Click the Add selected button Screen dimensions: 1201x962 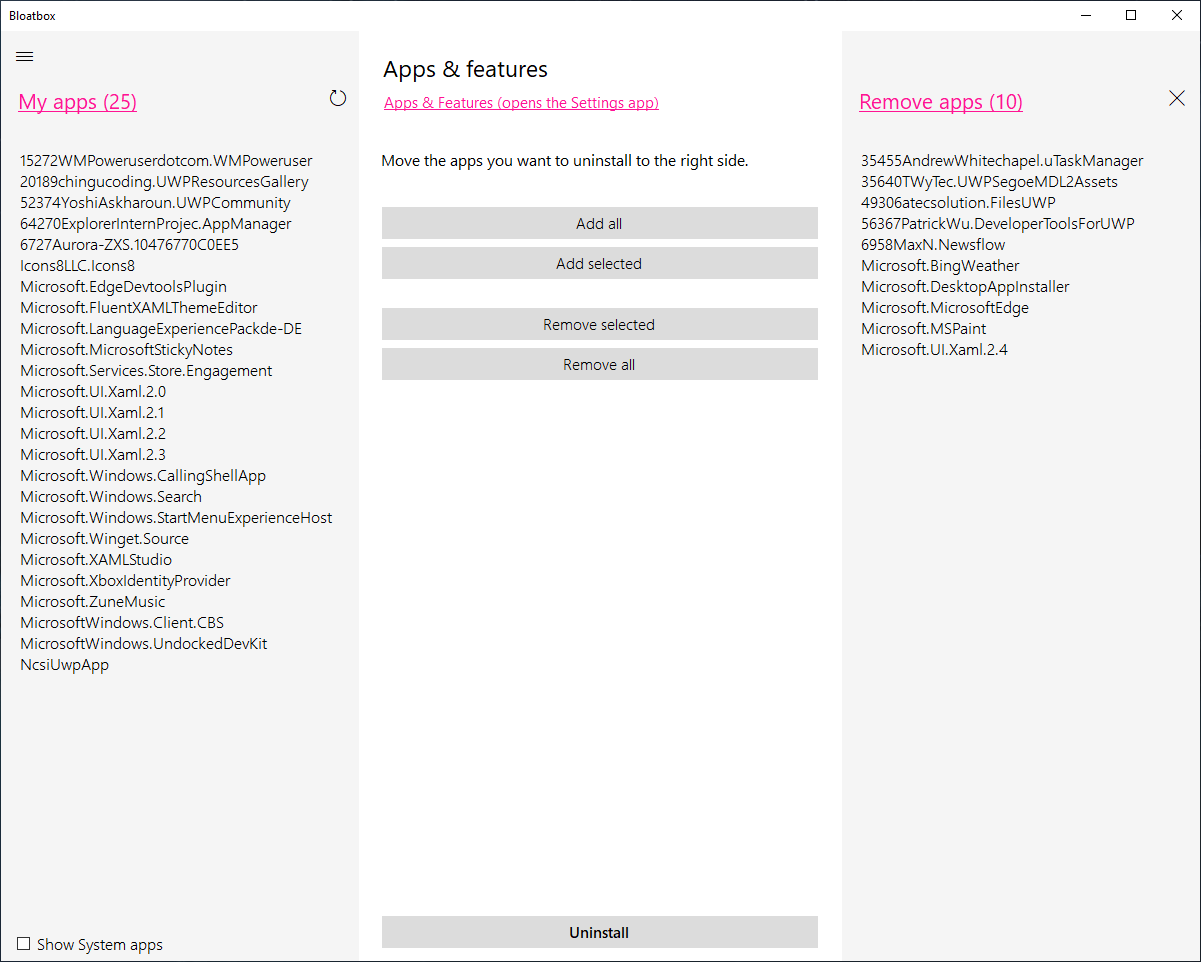tap(599, 264)
